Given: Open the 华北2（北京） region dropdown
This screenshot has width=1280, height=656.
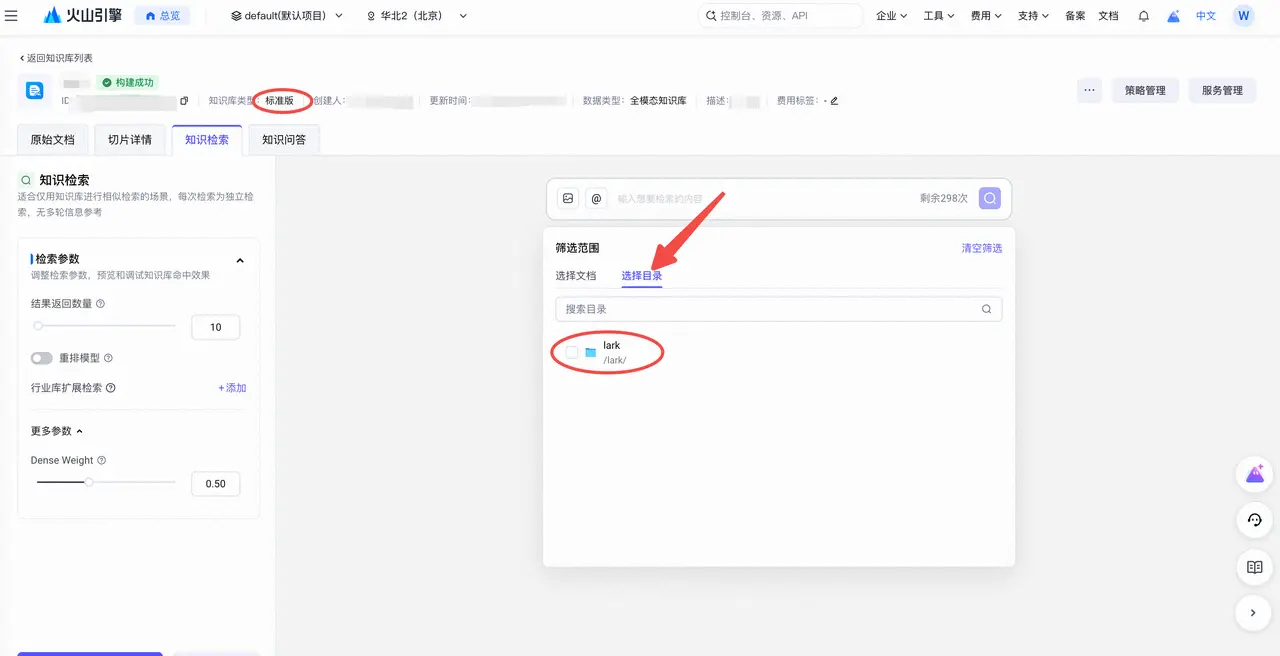Looking at the screenshot, I should coord(417,16).
